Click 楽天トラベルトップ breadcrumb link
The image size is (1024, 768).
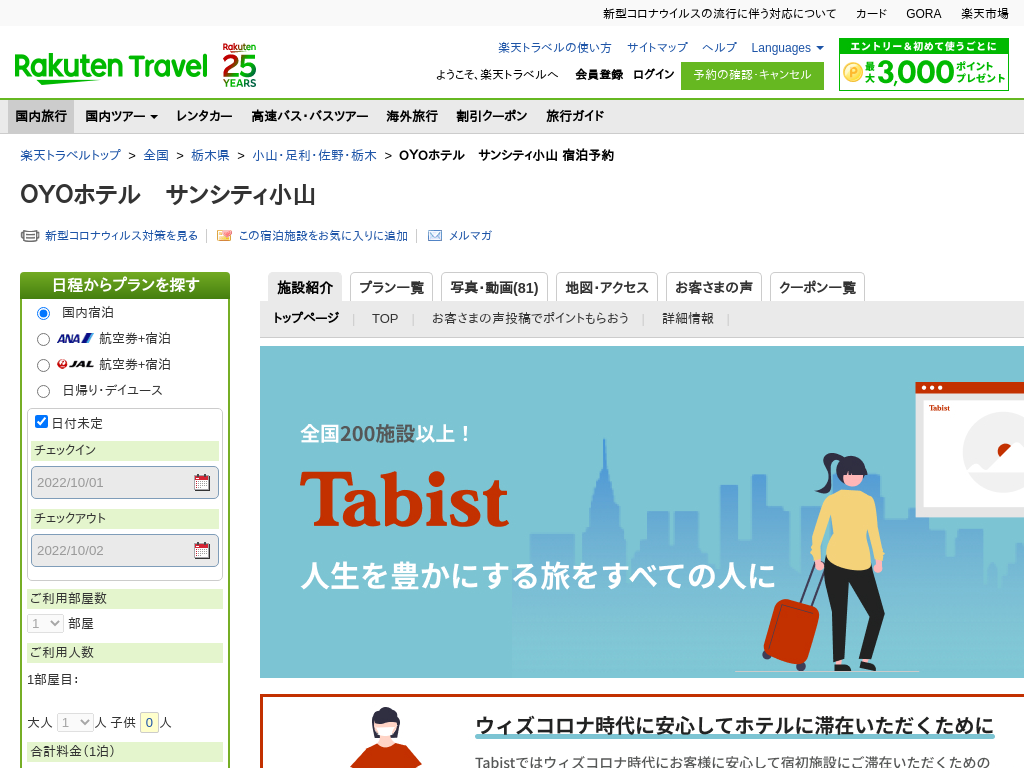[x=71, y=155]
